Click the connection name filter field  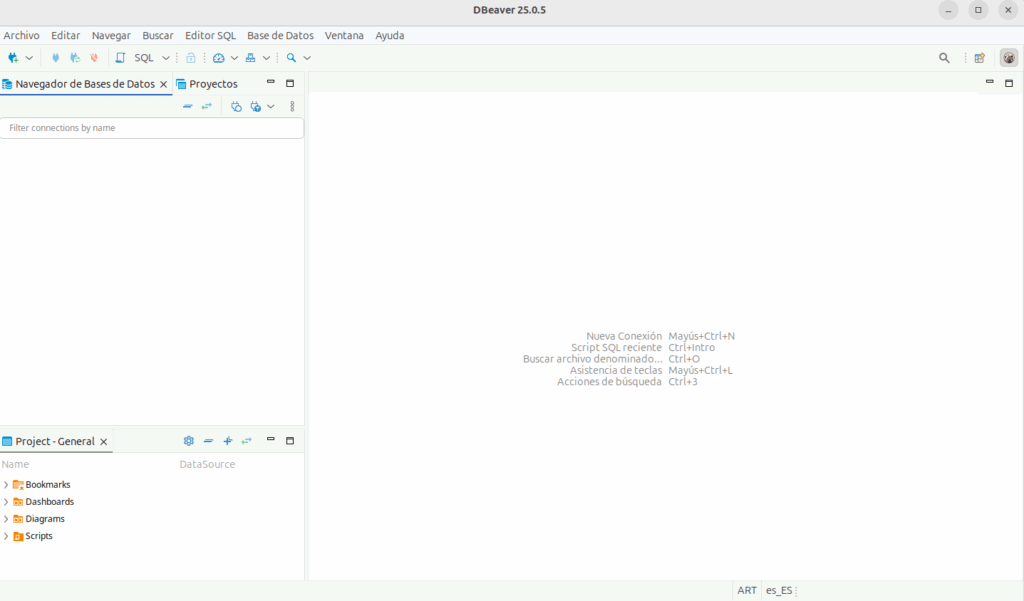[x=152, y=128]
